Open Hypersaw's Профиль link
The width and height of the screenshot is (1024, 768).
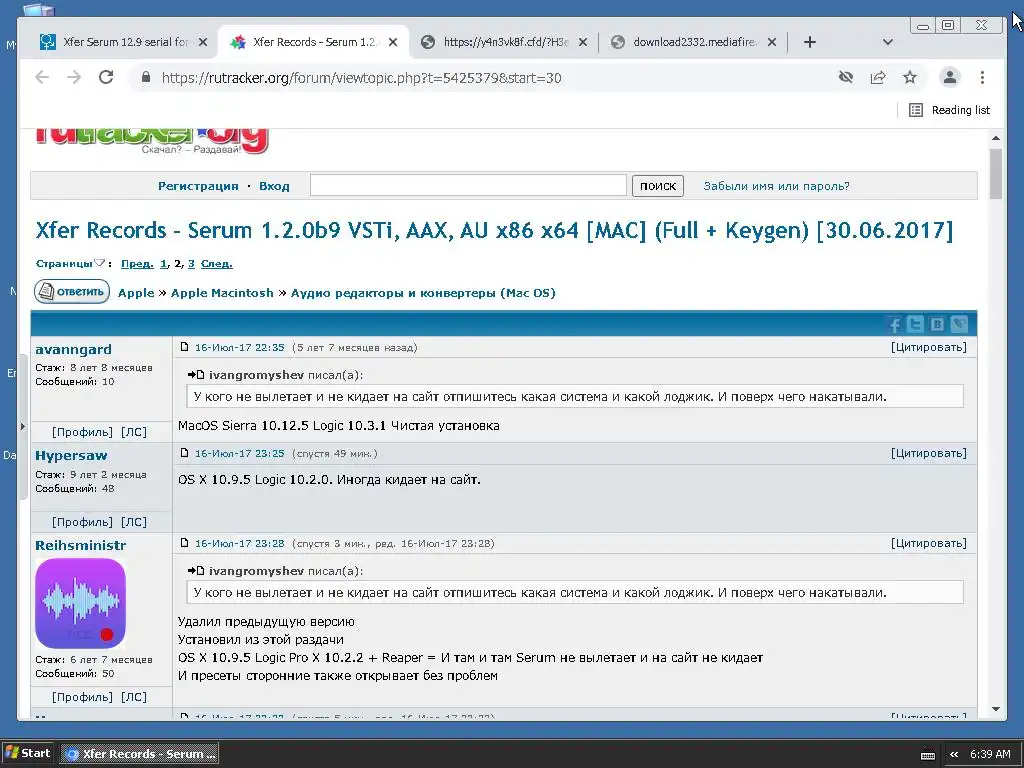click(x=83, y=522)
